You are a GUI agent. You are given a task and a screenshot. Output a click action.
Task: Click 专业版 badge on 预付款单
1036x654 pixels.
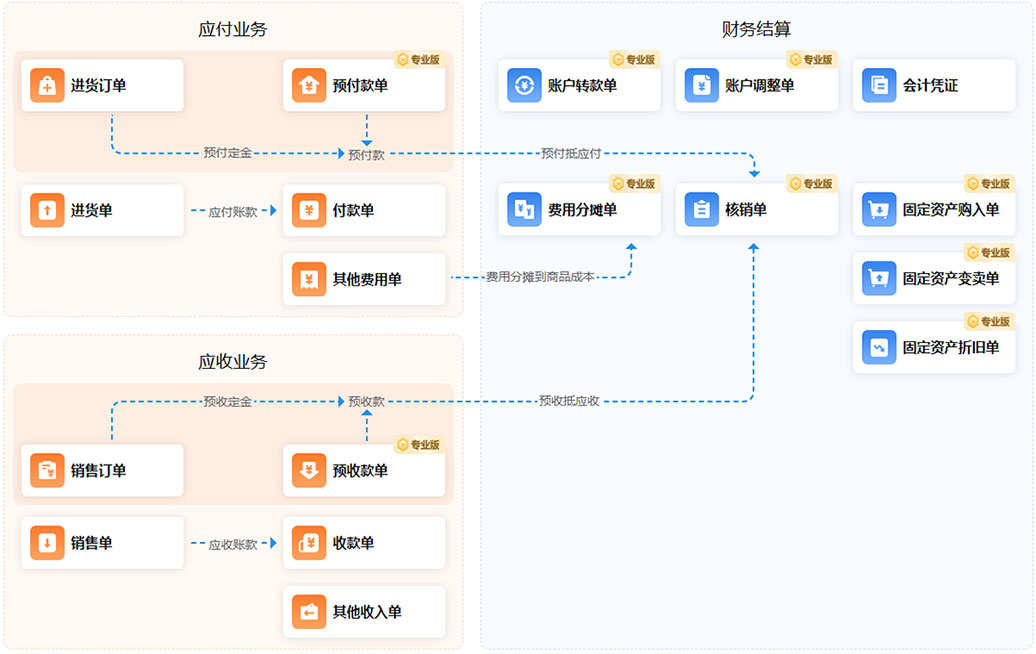419,59
